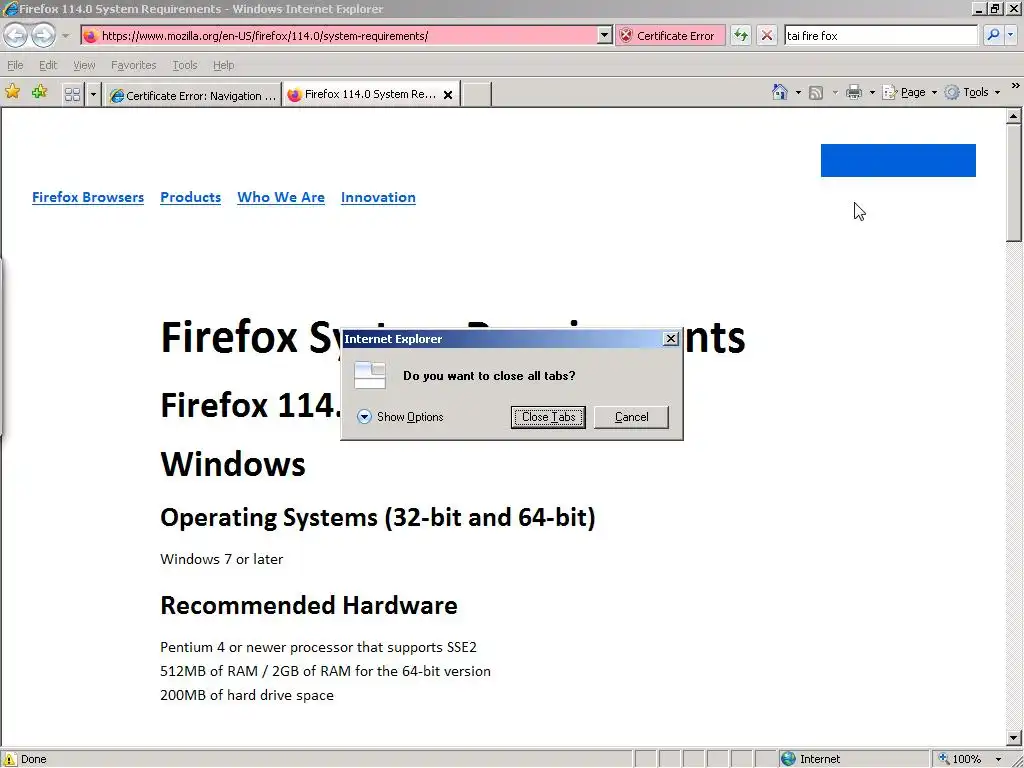This screenshot has width=1024, height=768.
Task: Open Favorites Center star icon
Action: (12, 92)
